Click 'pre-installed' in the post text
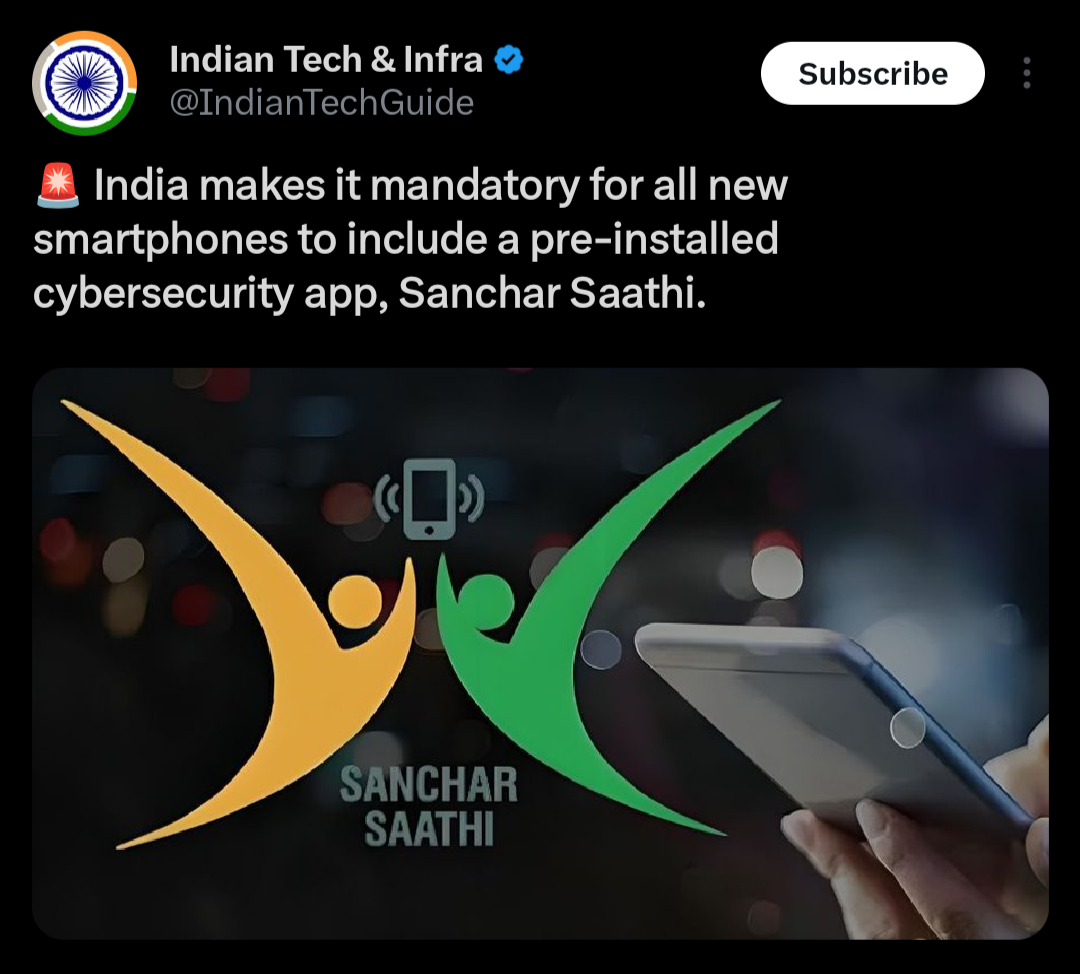 click(x=654, y=240)
